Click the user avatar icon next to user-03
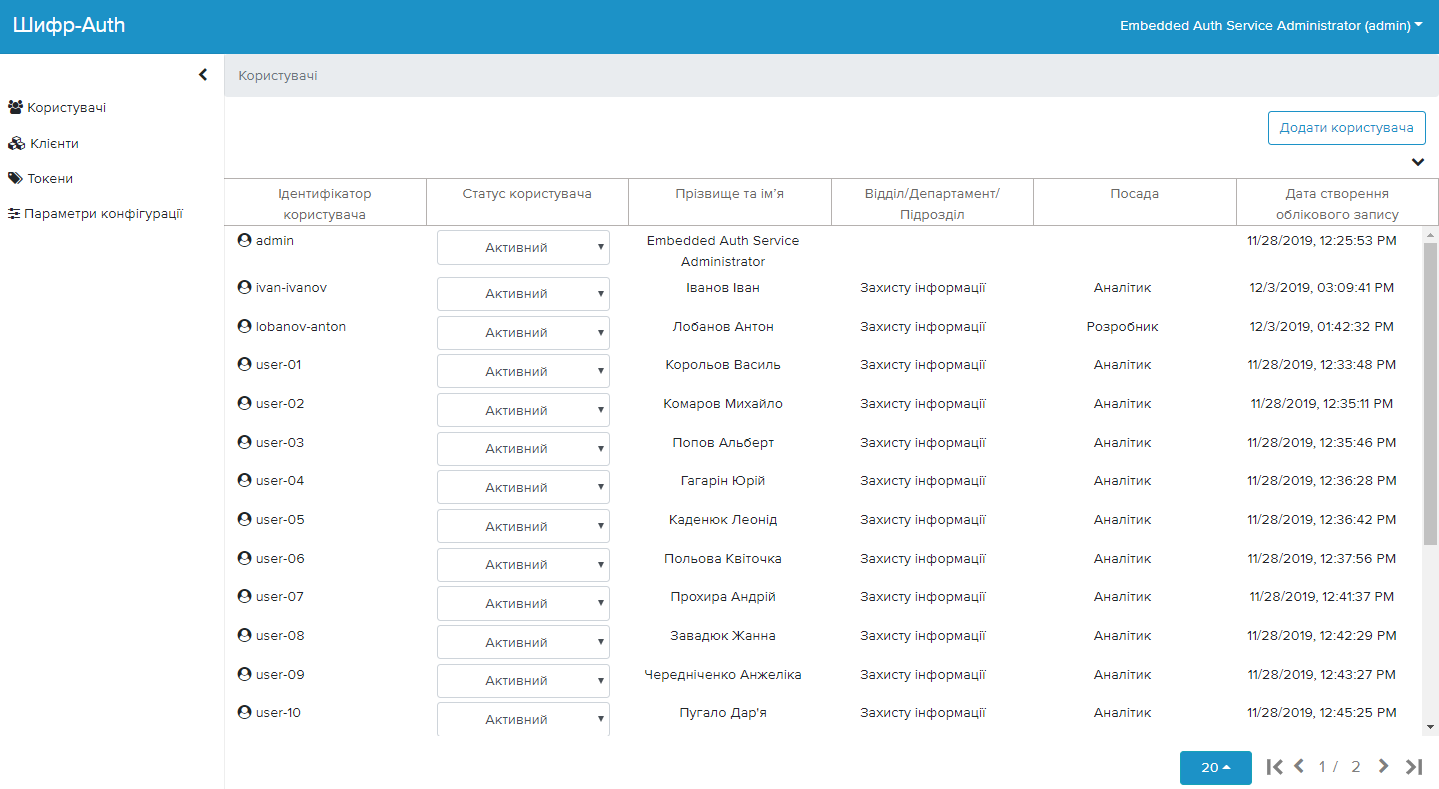The height and width of the screenshot is (789, 1439). [244, 442]
